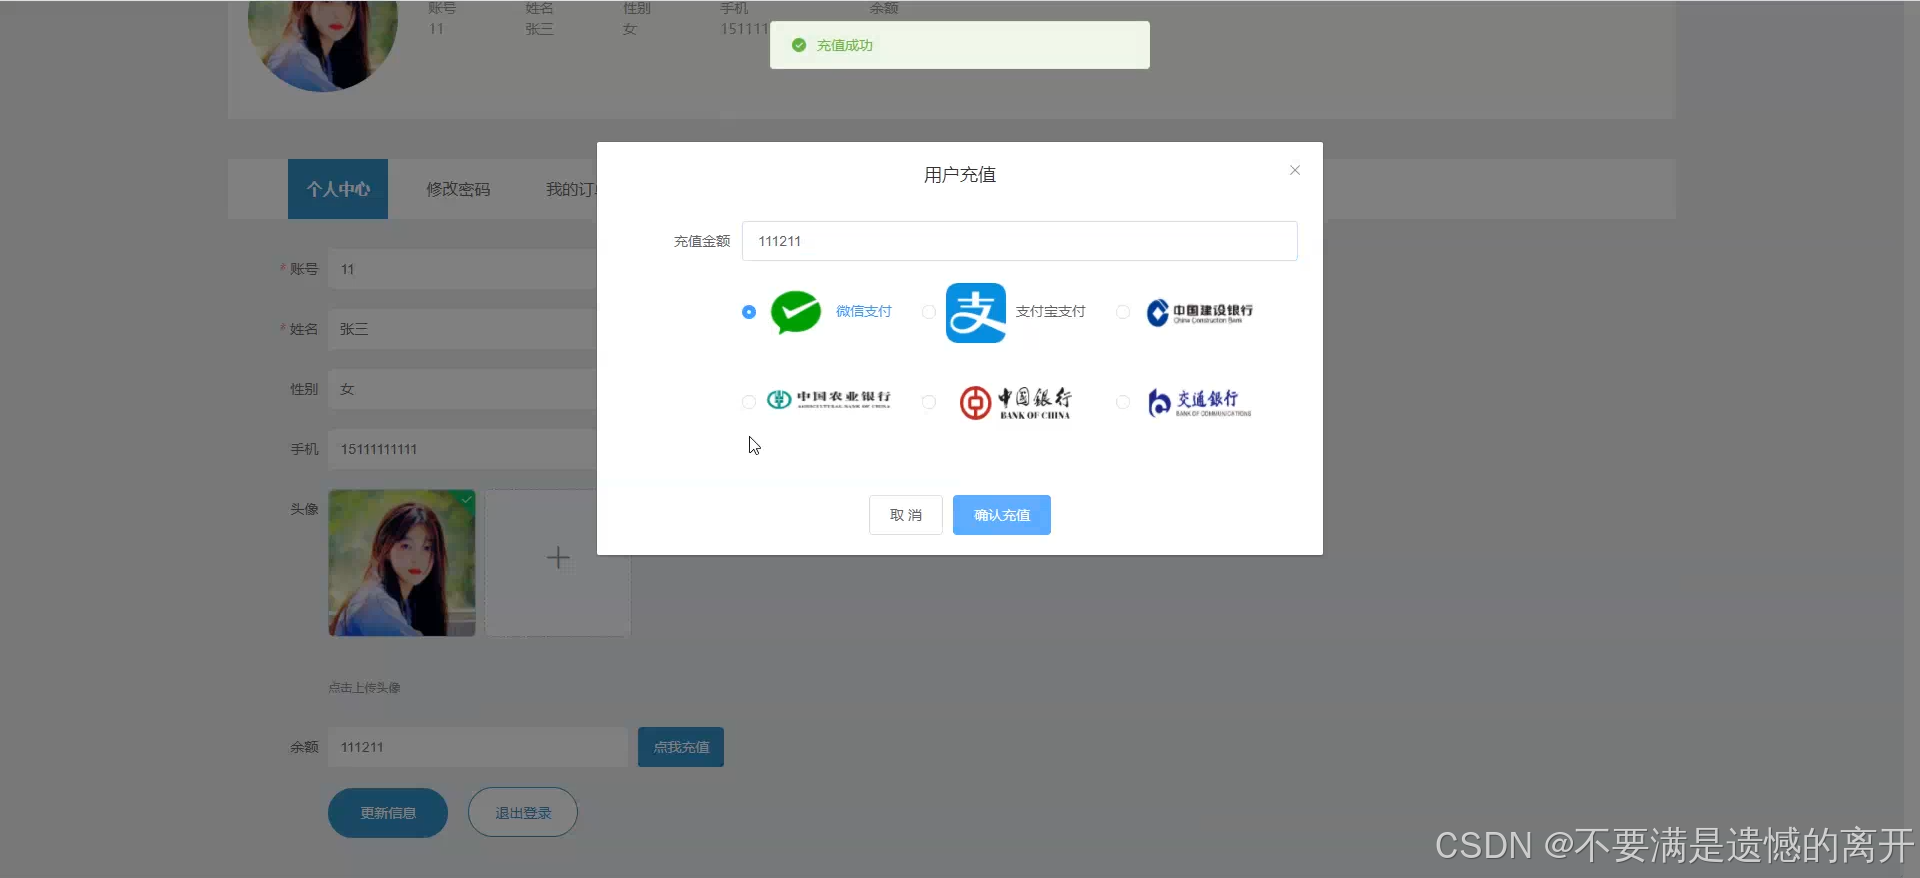Select the Bank of China radio button
Image resolution: width=1920 pixels, height=878 pixels.
click(x=929, y=402)
